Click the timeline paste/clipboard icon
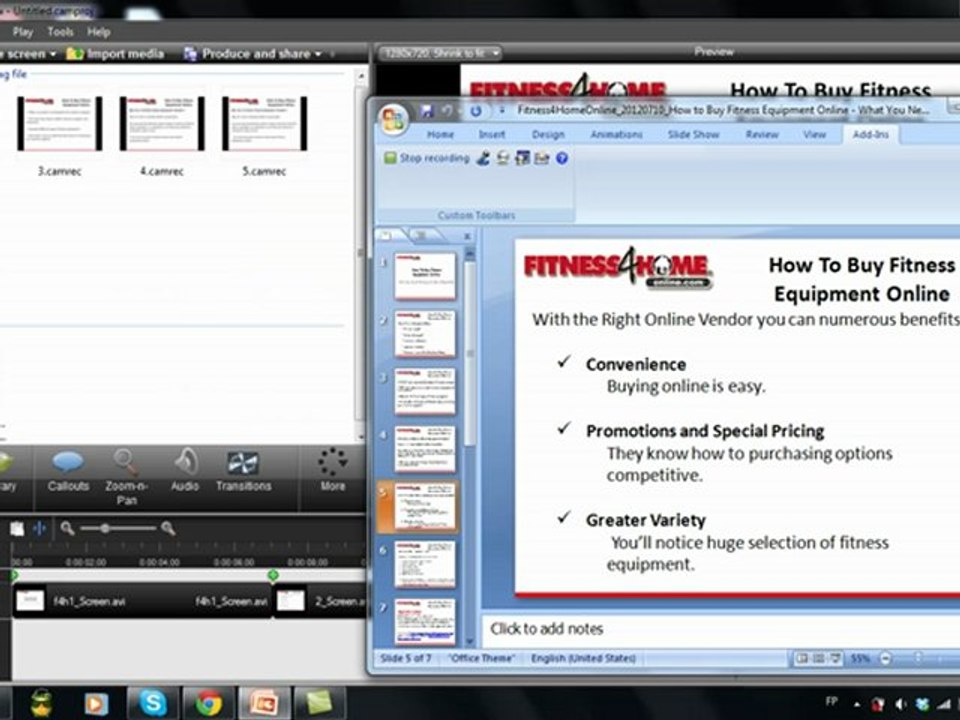Viewport: 960px width, 720px height. click(17, 528)
